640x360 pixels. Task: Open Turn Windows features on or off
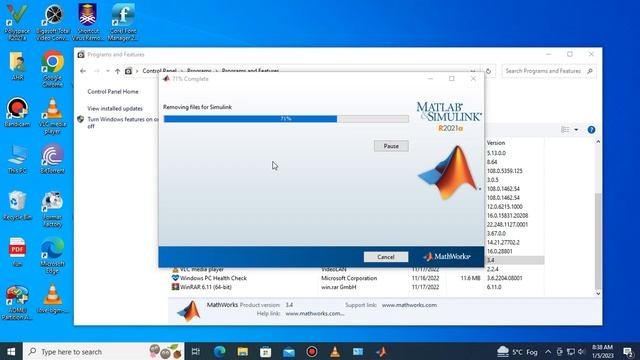[122, 122]
